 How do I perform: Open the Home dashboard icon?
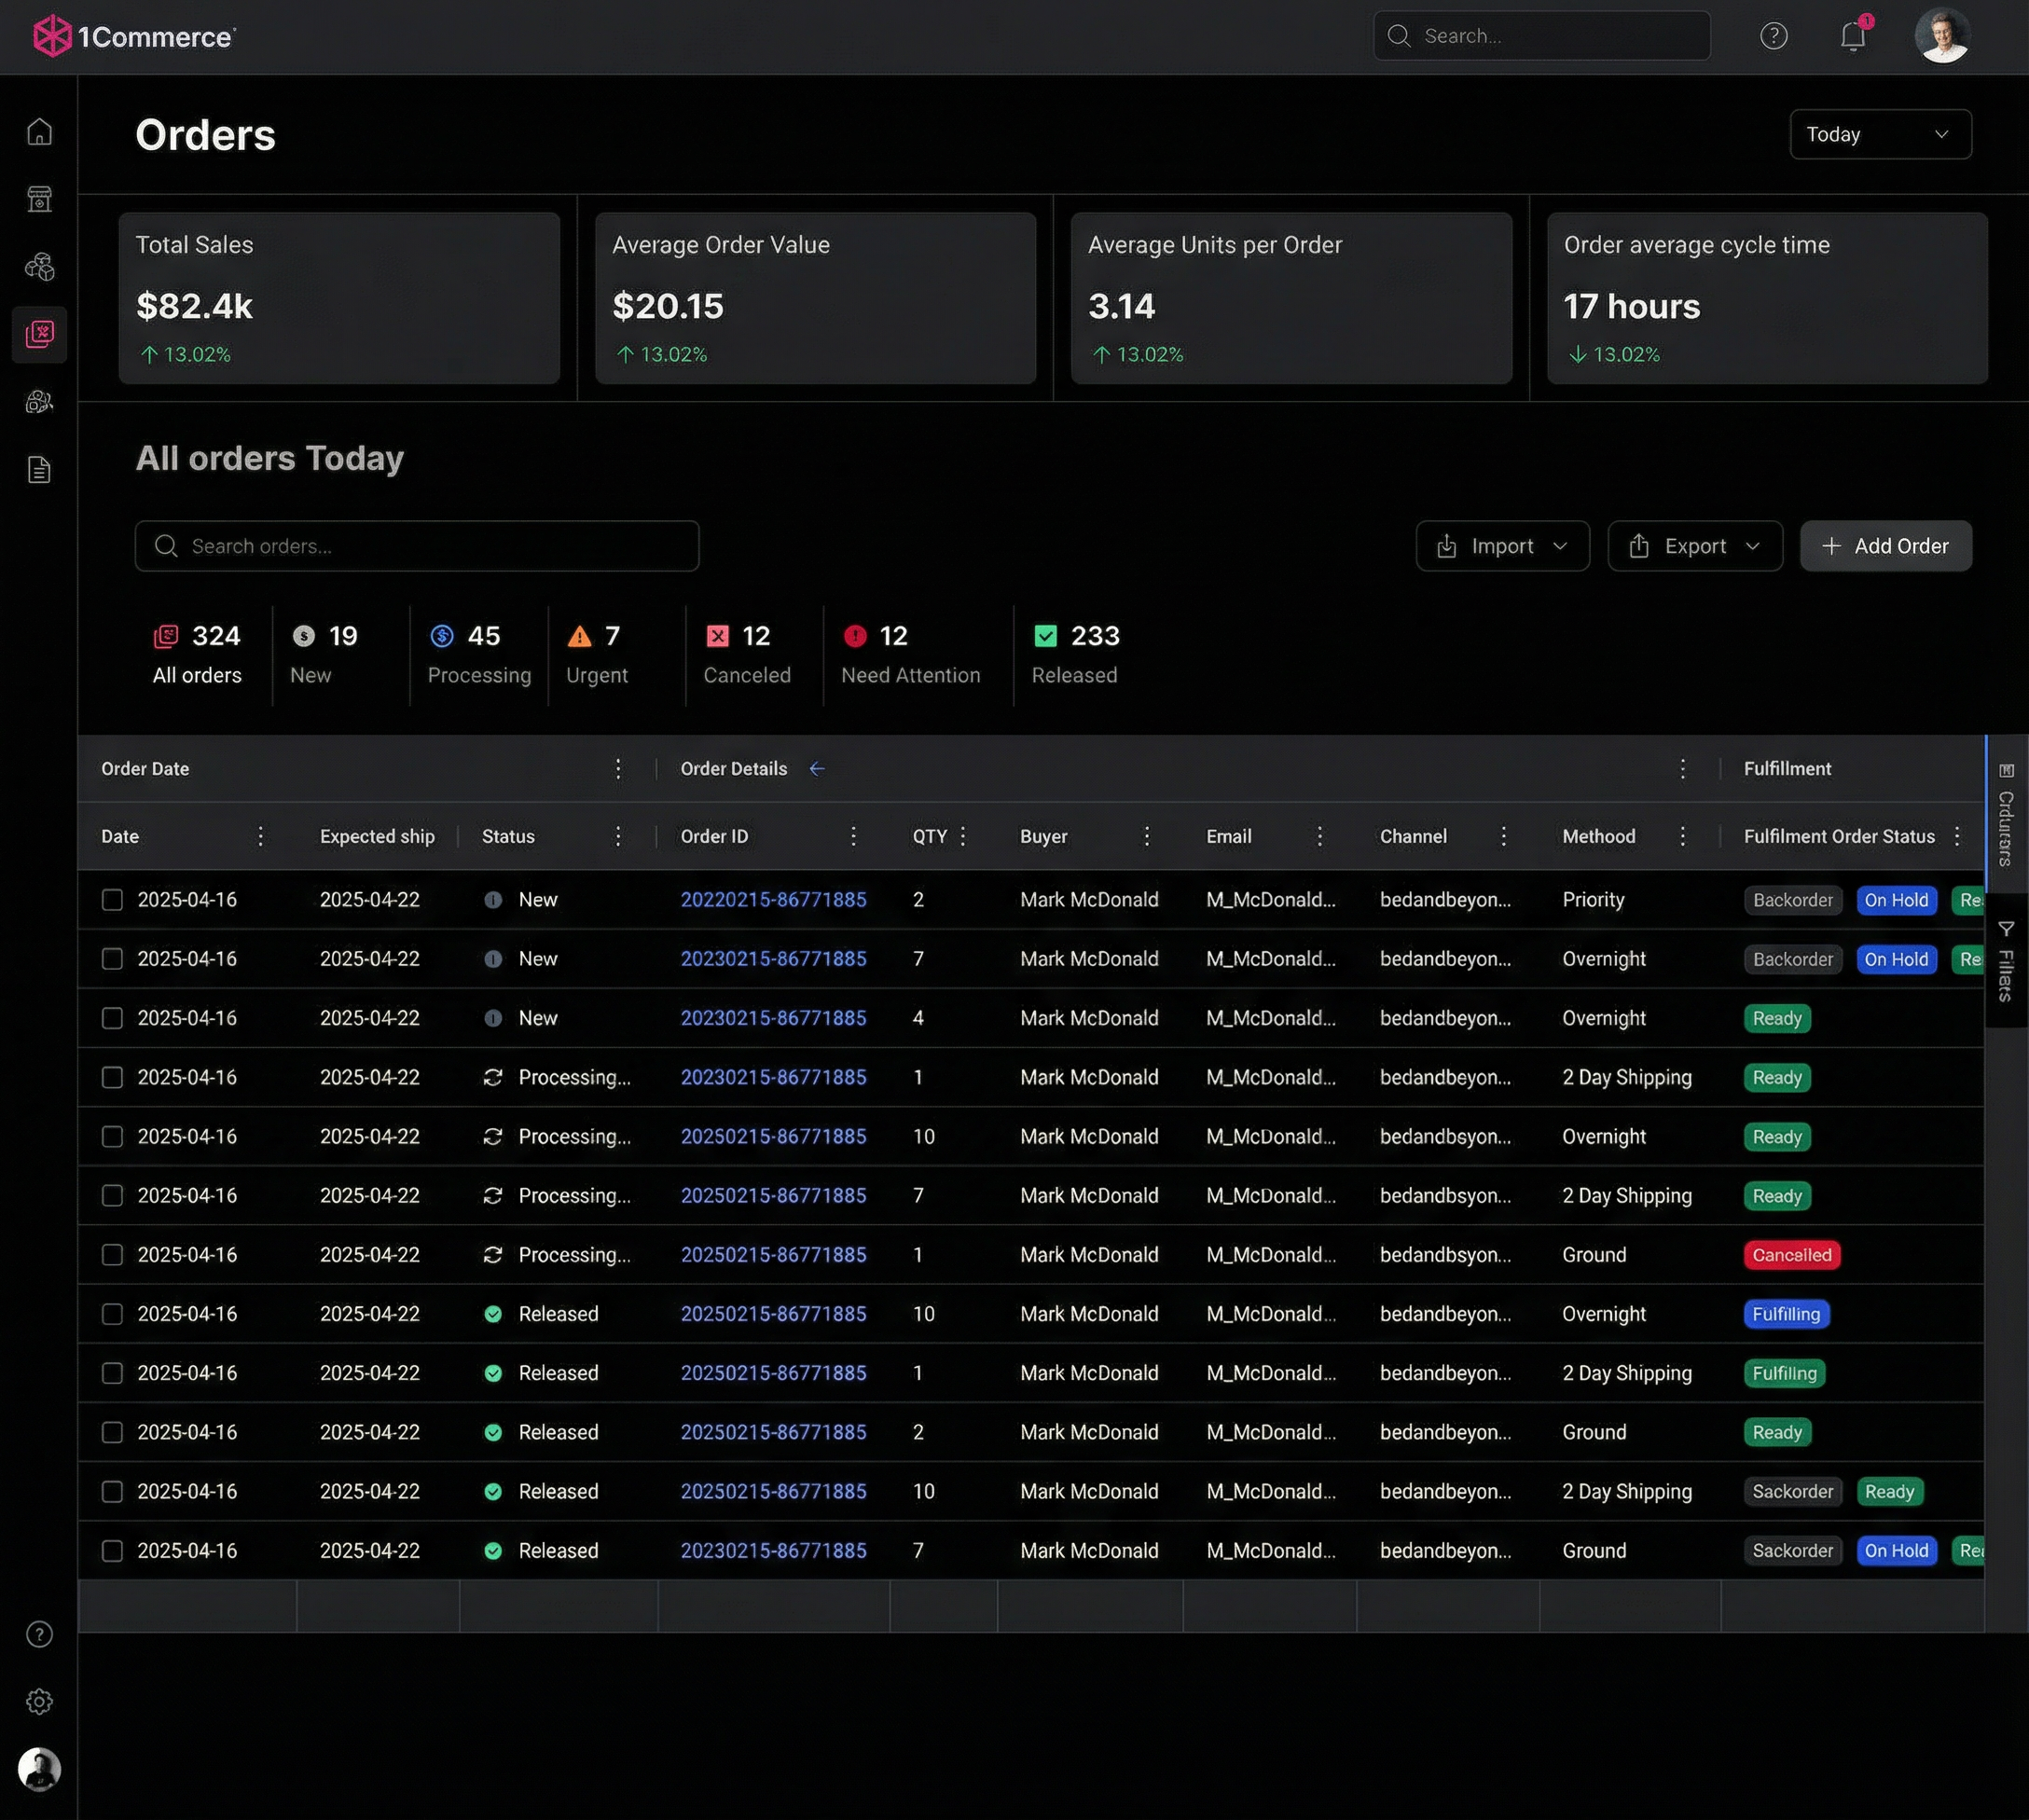coord(40,131)
